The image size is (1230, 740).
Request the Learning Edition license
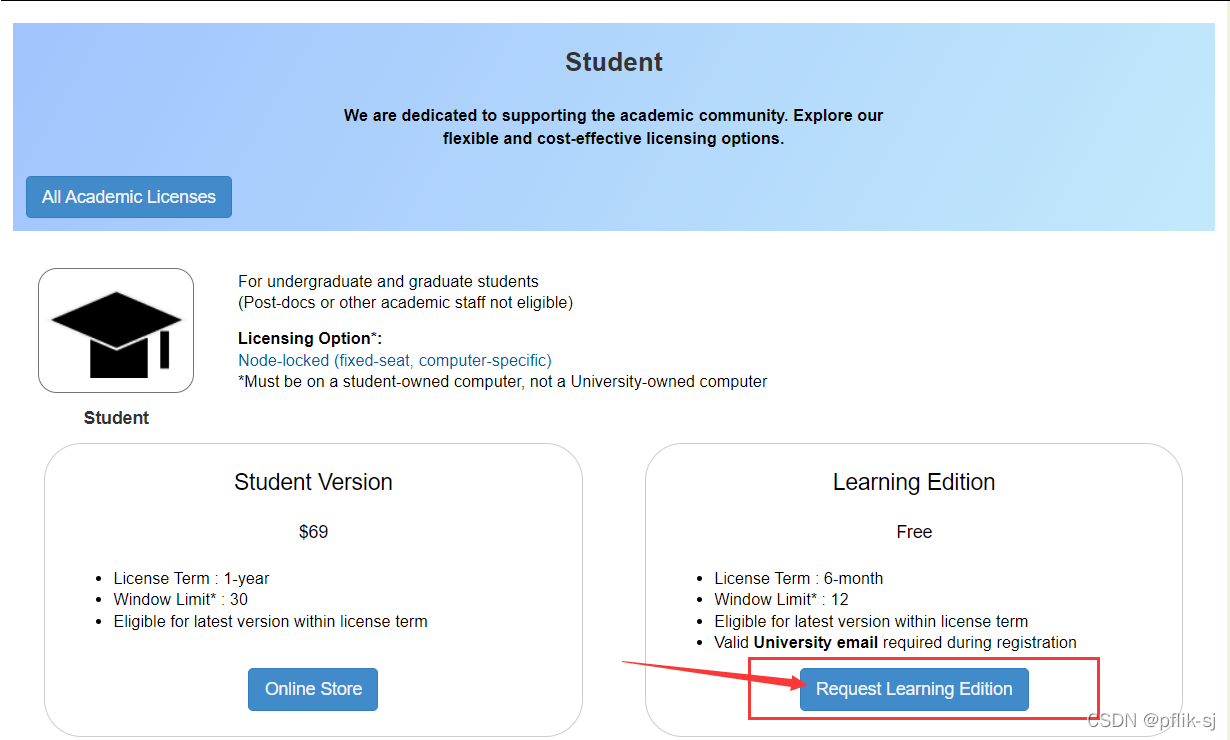point(914,689)
